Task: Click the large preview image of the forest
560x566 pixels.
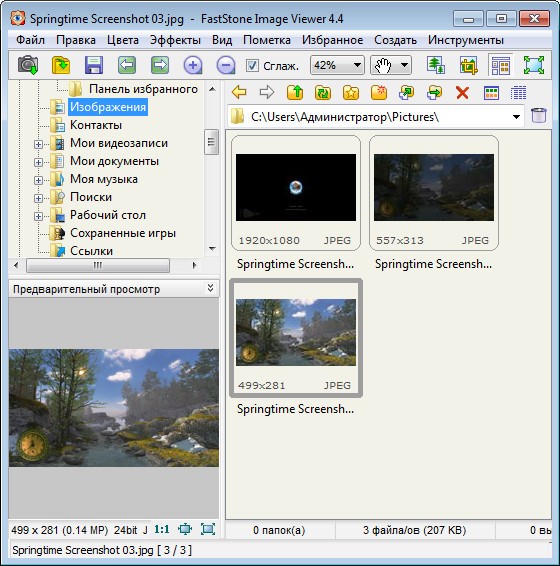Action: [114, 408]
